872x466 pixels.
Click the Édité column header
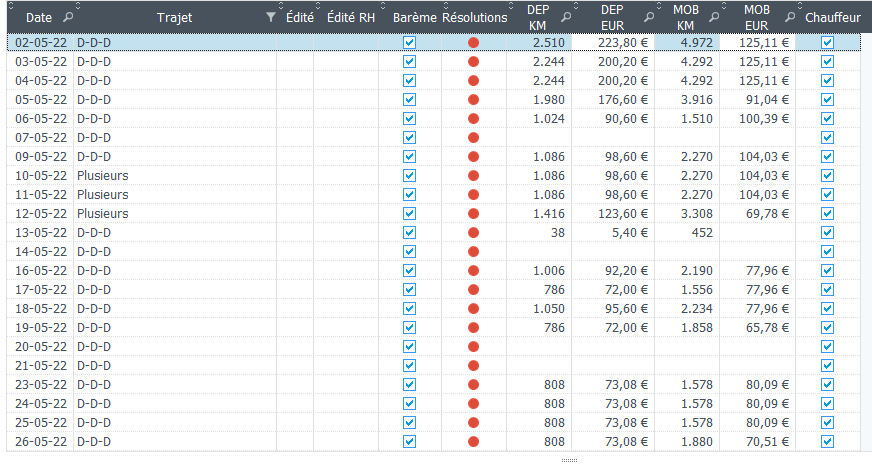point(298,18)
